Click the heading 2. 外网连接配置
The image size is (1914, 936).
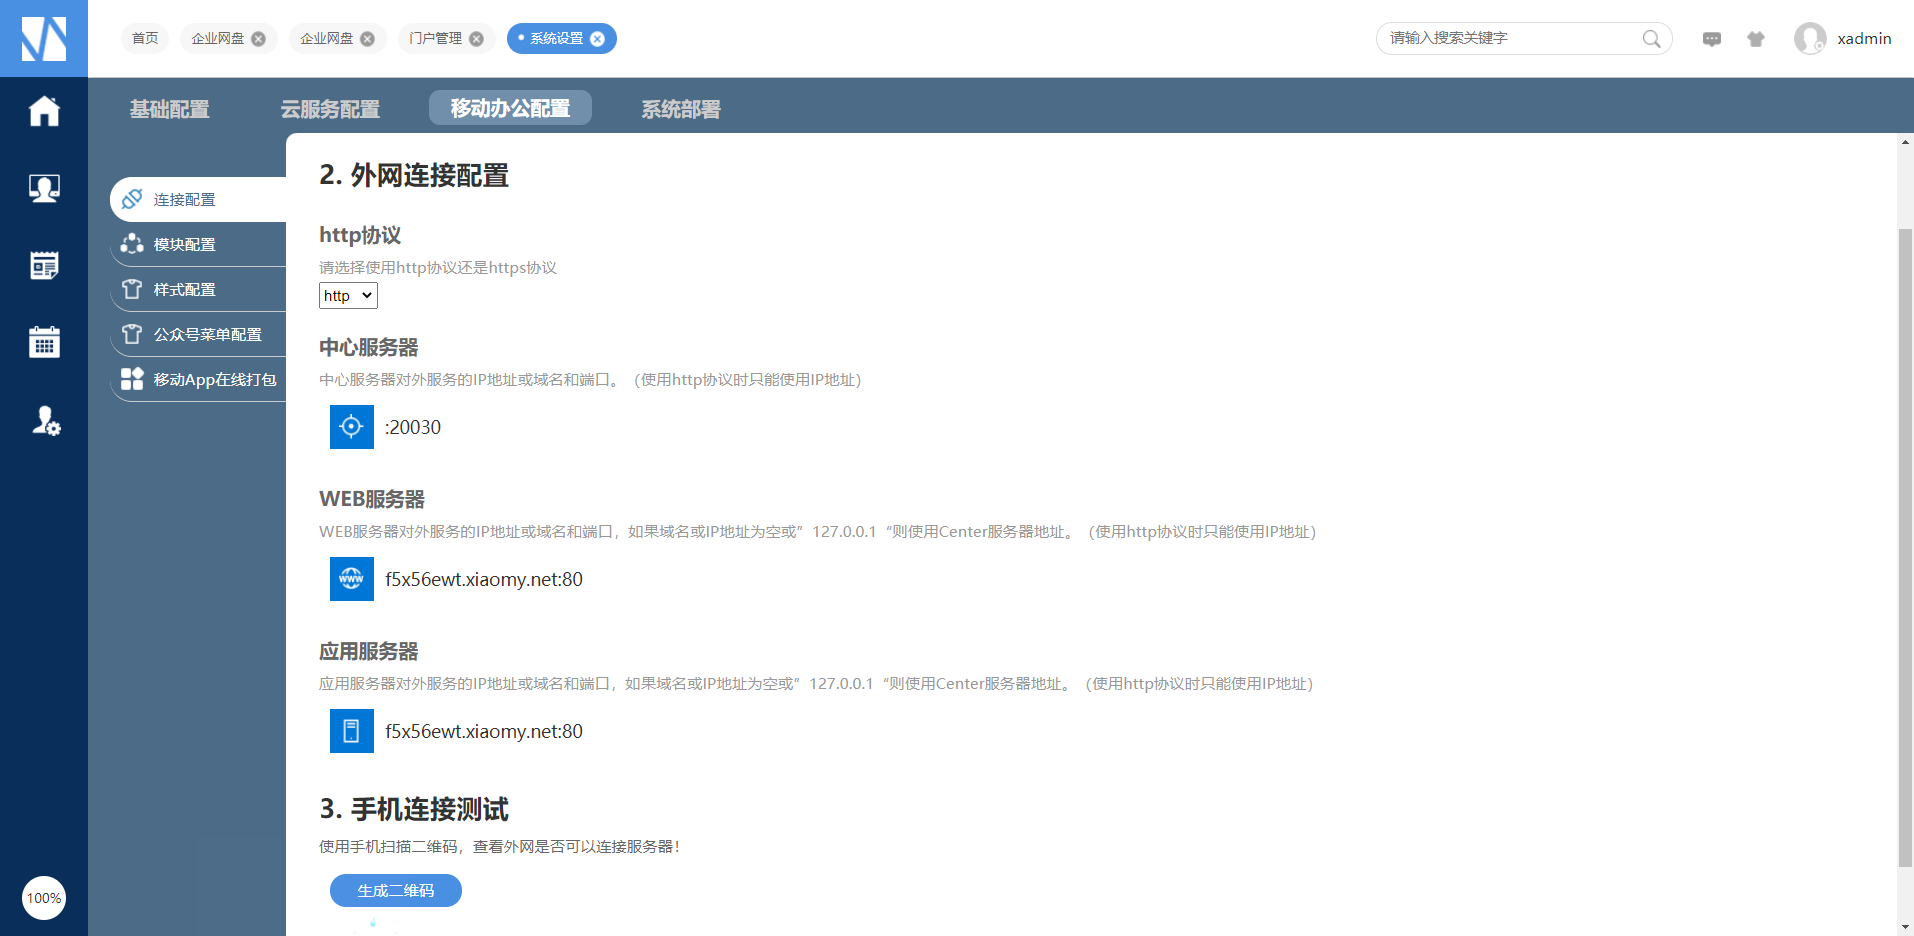coord(414,175)
